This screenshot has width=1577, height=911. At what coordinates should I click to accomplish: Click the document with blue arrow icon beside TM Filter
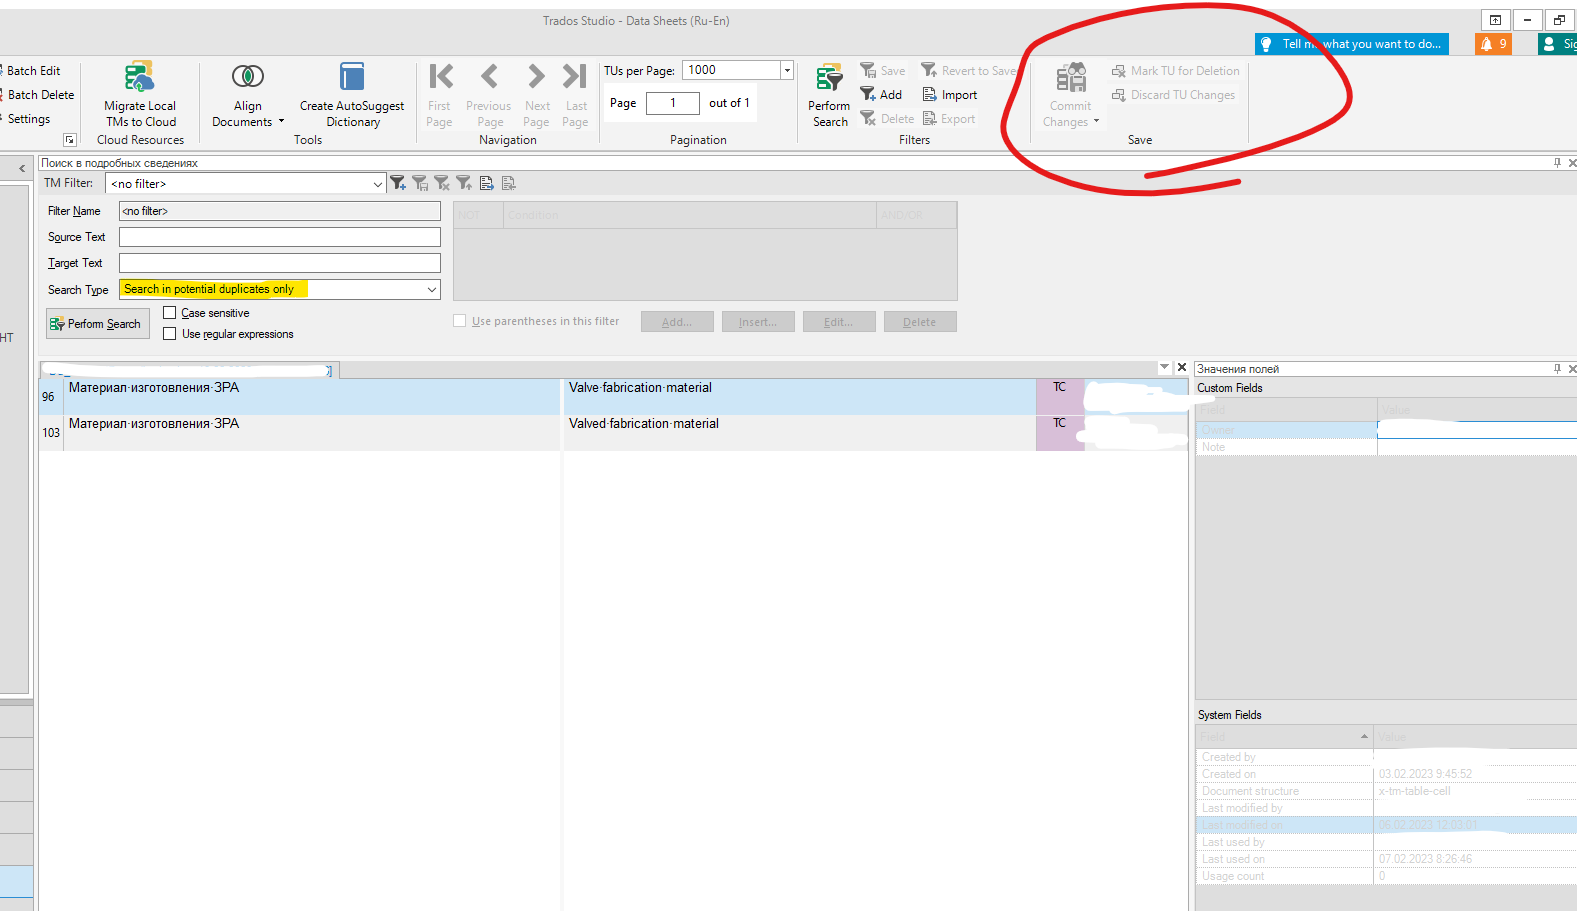point(486,183)
